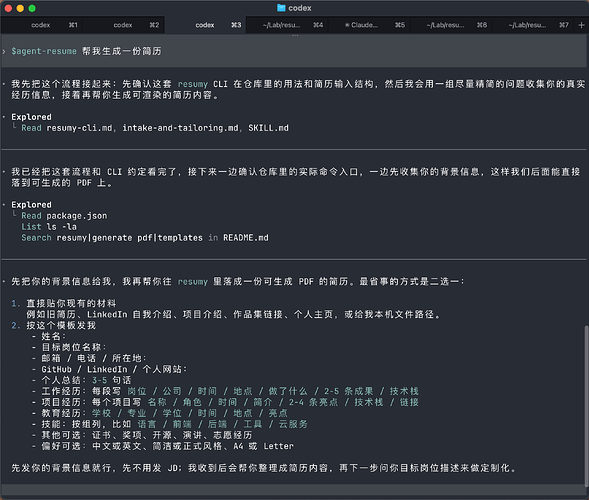Open the Claude tab labeled ⌘5
The height and width of the screenshot is (500, 589).
click(369, 25)
